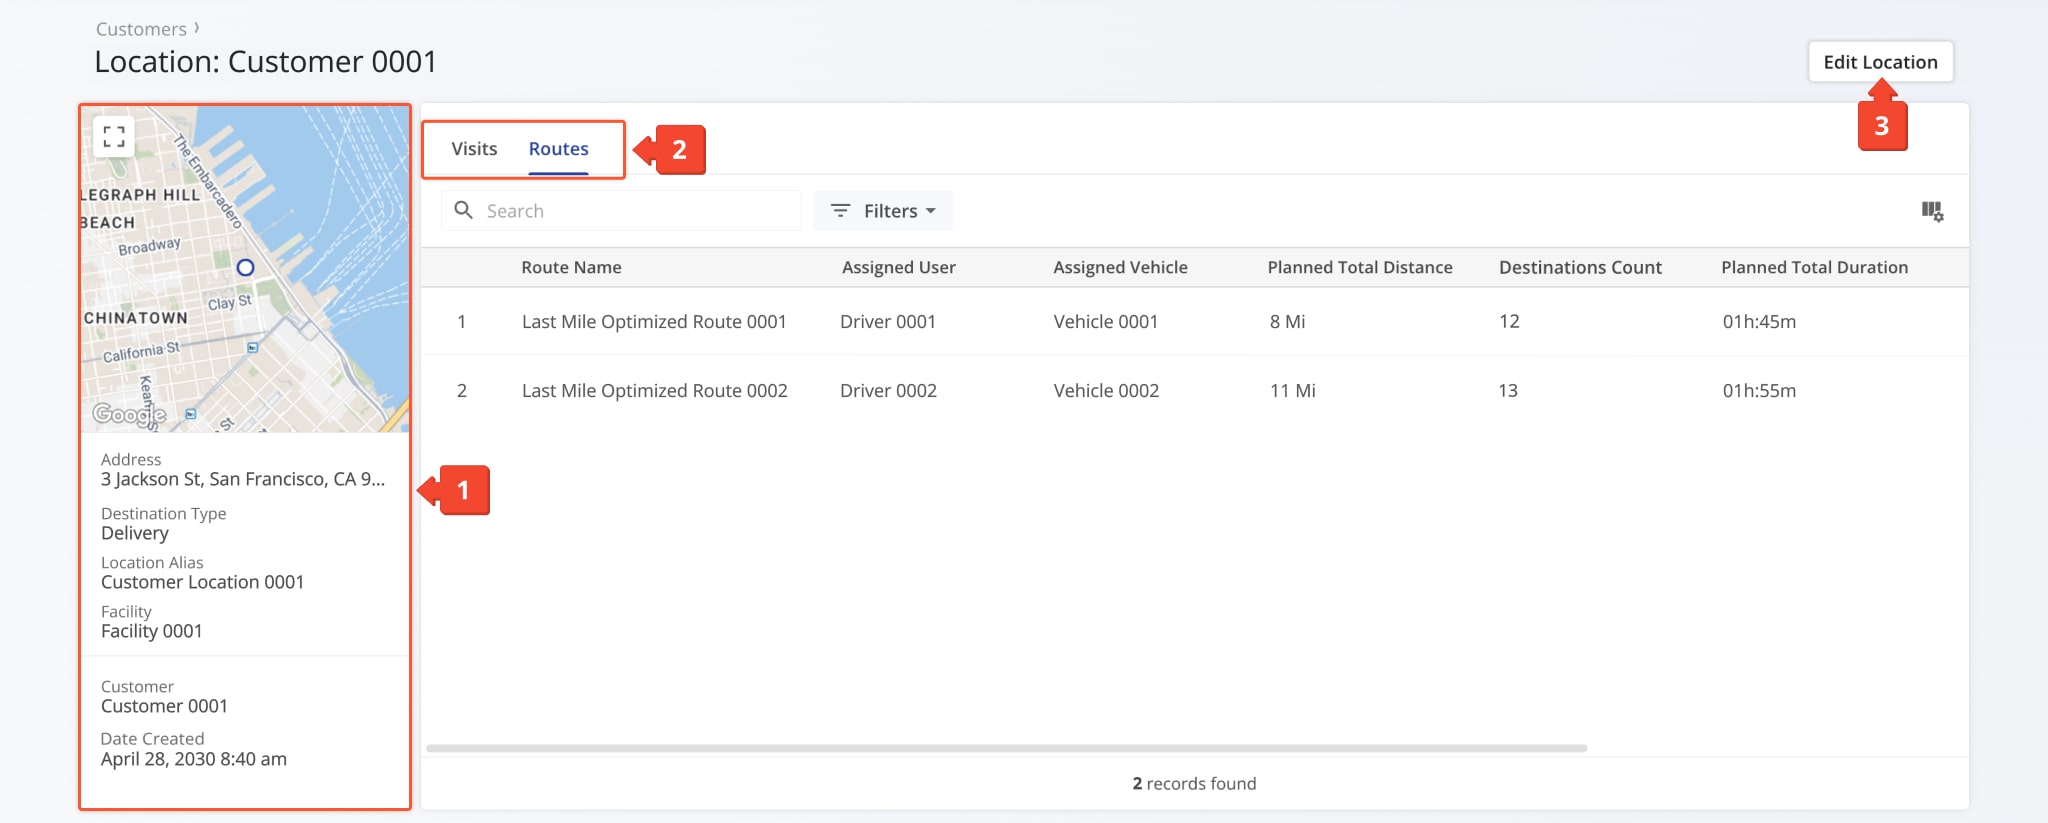This screenshot has width=2048, height=823.
Task: Click the blue circle location marker on the map
Action: click(245, 267)
